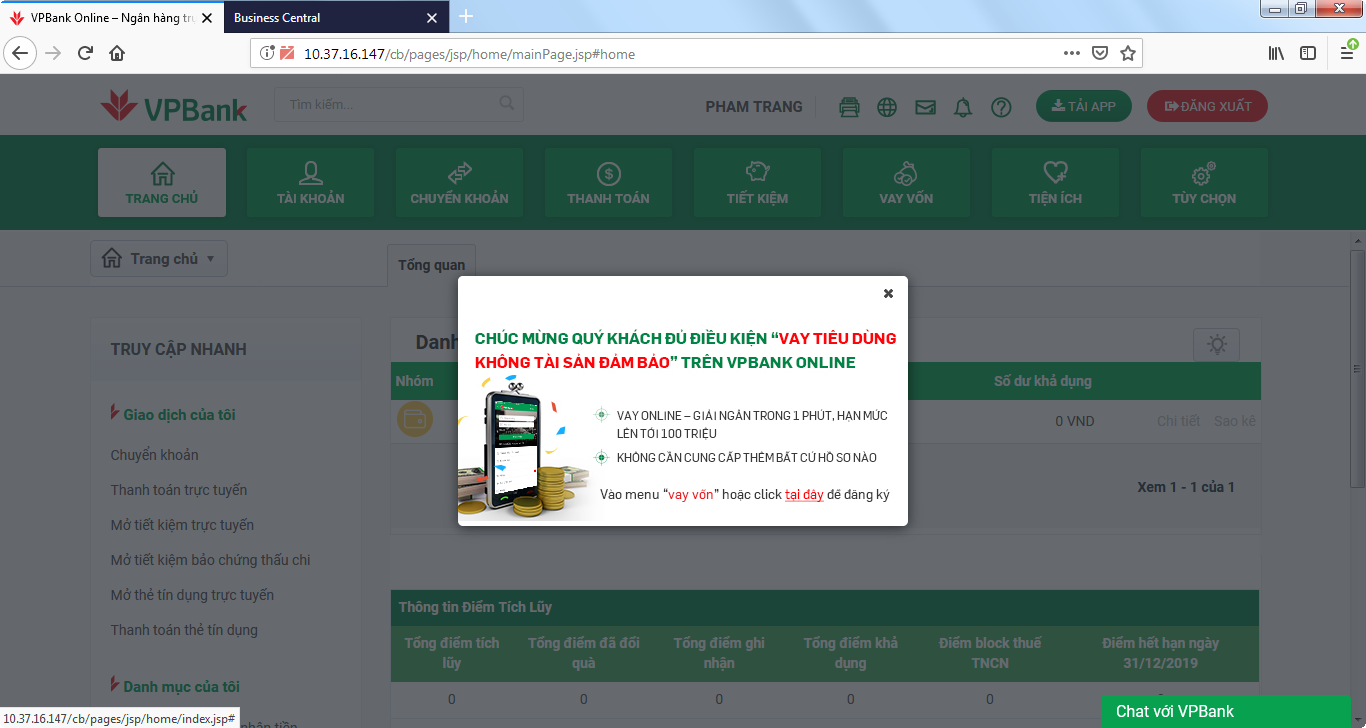Screen dimensions: 1366x728
Task: Click the browser home button
Action: pos(117,53)
